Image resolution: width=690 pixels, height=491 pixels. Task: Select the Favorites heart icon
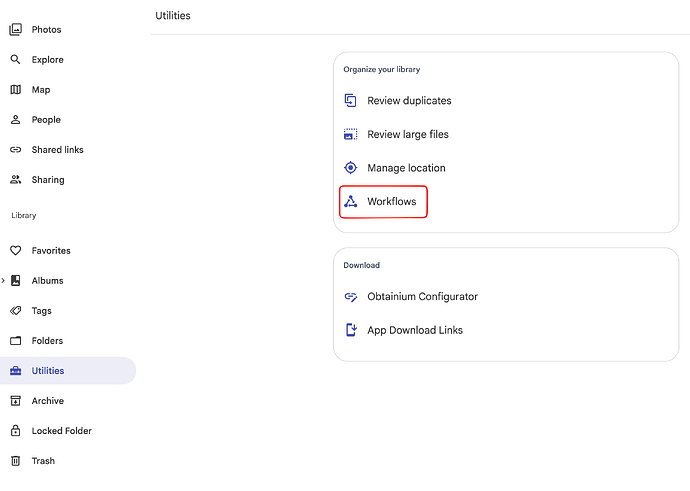tap(15, 250)
